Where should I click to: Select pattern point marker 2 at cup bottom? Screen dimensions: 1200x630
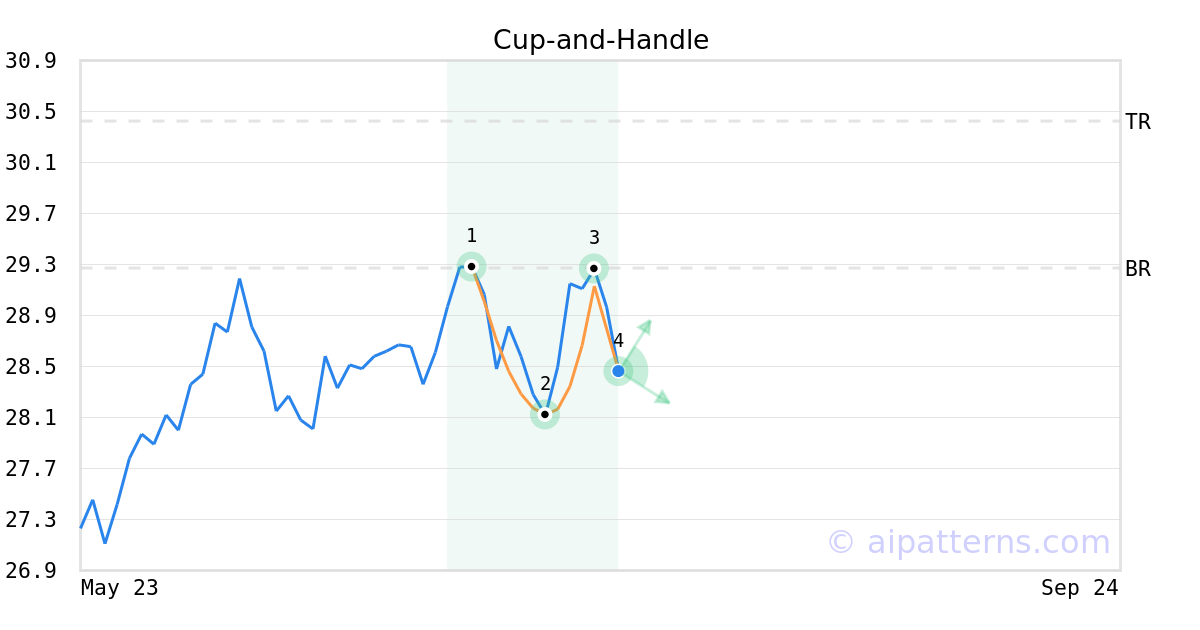[x=544, y=414]
